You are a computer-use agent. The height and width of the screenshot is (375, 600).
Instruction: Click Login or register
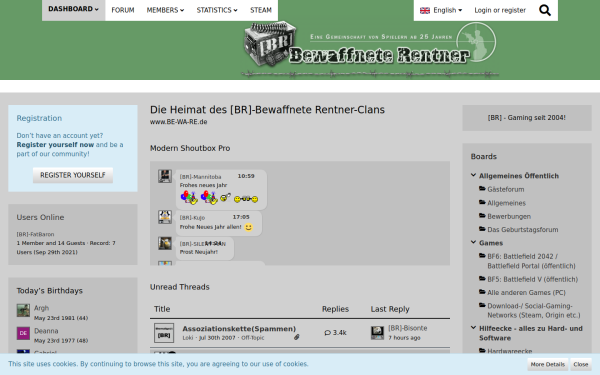click(500, 10)
